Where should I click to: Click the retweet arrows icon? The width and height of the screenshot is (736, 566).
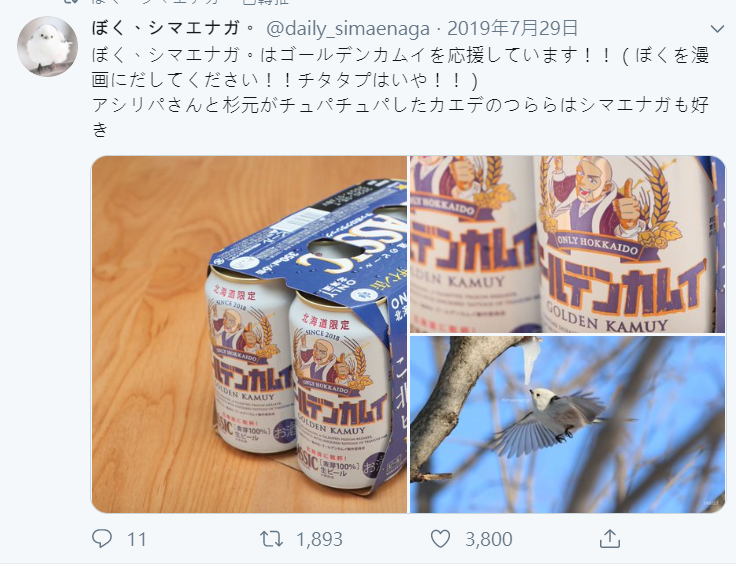[x=272, y=539]
